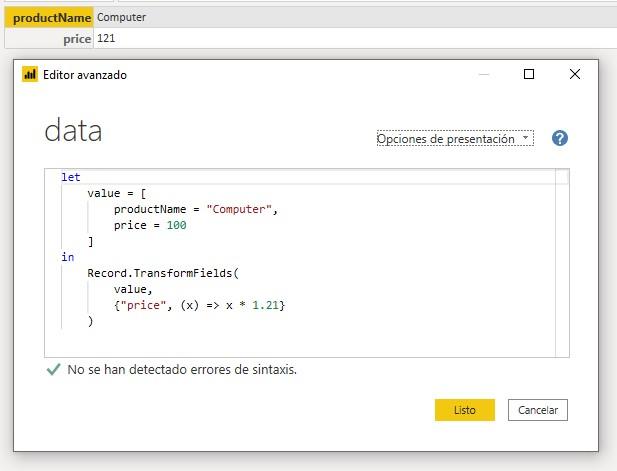Click the "Computer" string in the code
This screenshot has width=617, height=471.
tap(239, 209)
